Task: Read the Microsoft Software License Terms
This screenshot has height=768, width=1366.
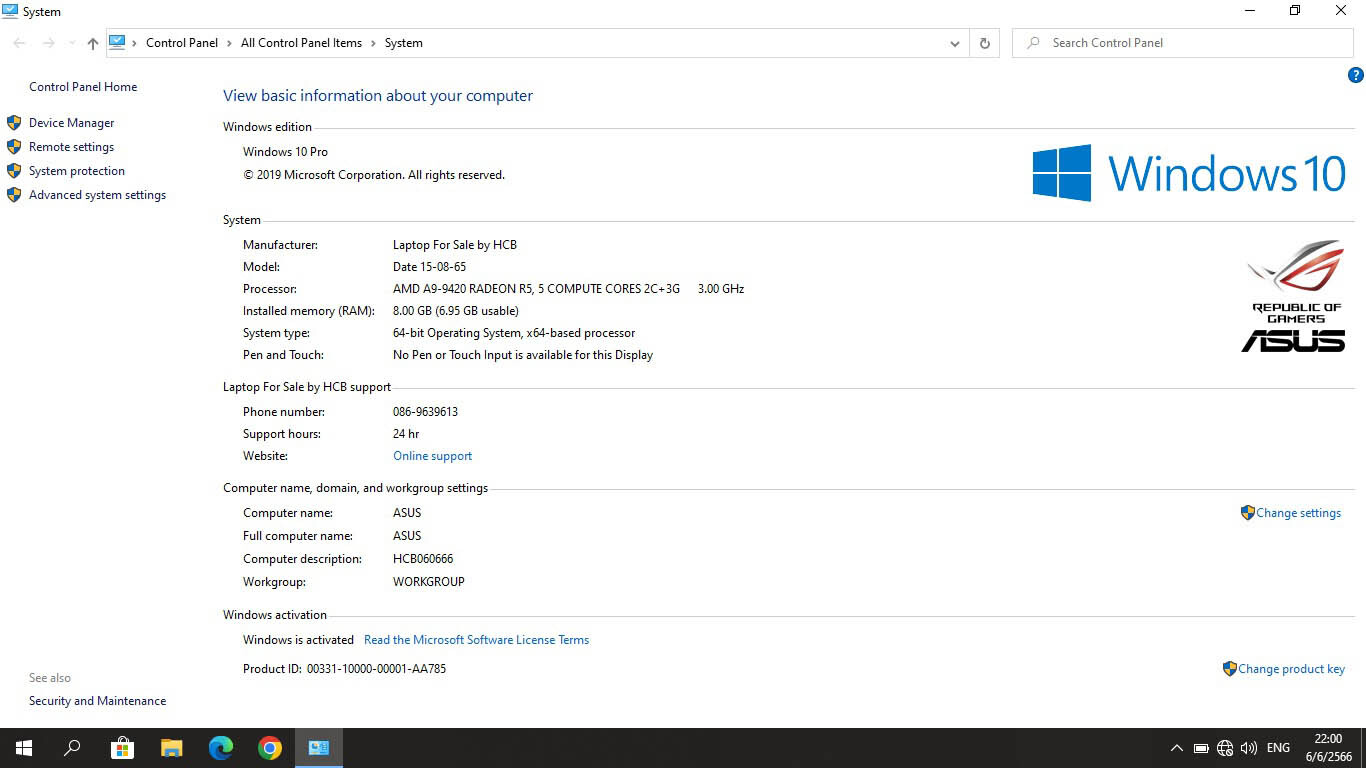Action: (476, 640)
